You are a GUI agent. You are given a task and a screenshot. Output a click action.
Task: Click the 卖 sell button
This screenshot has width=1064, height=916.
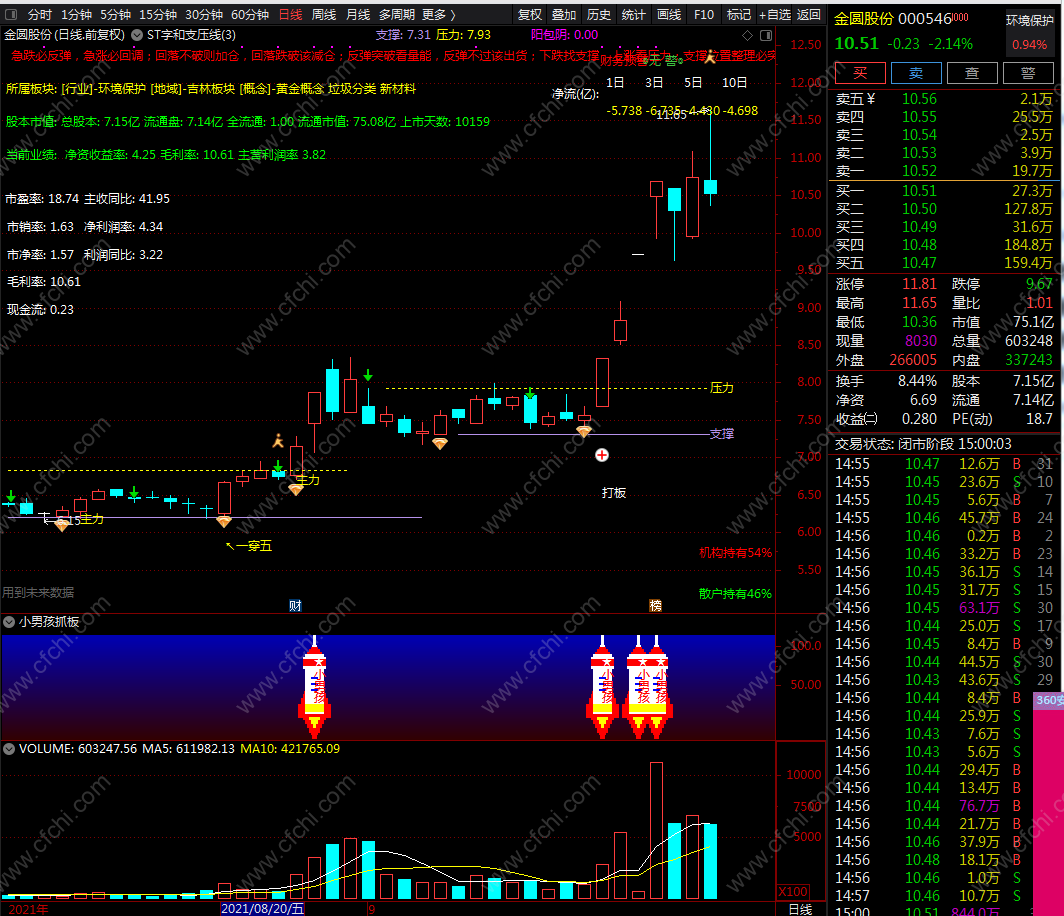click(916, 73)
